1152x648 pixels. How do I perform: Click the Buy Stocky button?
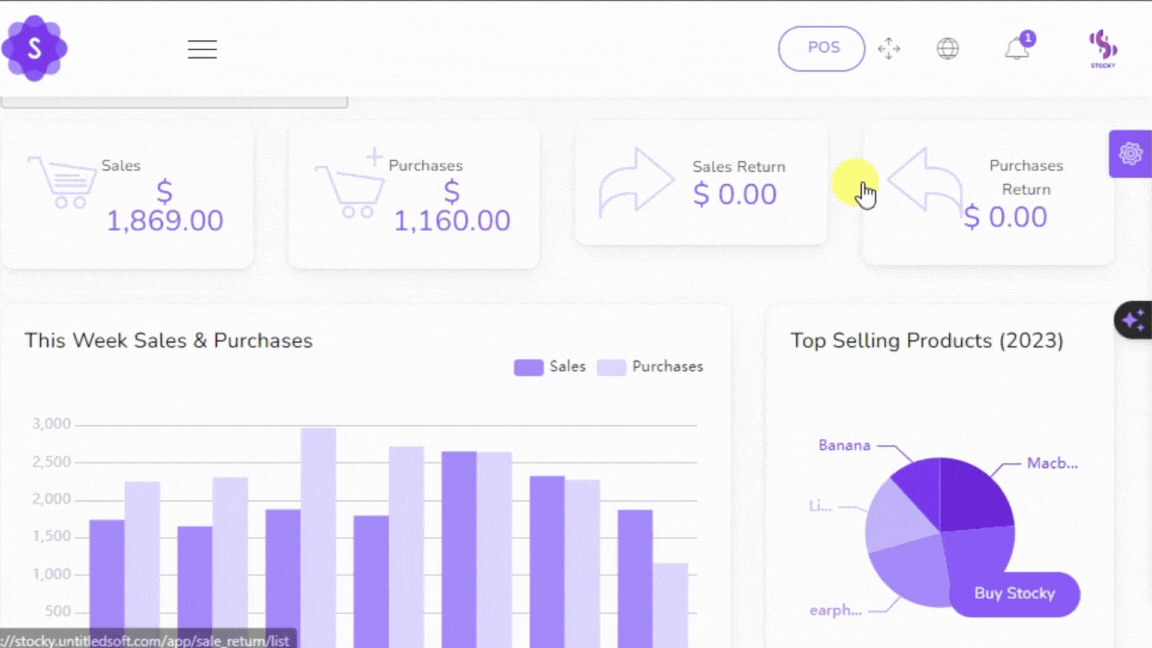[1014, 594]
